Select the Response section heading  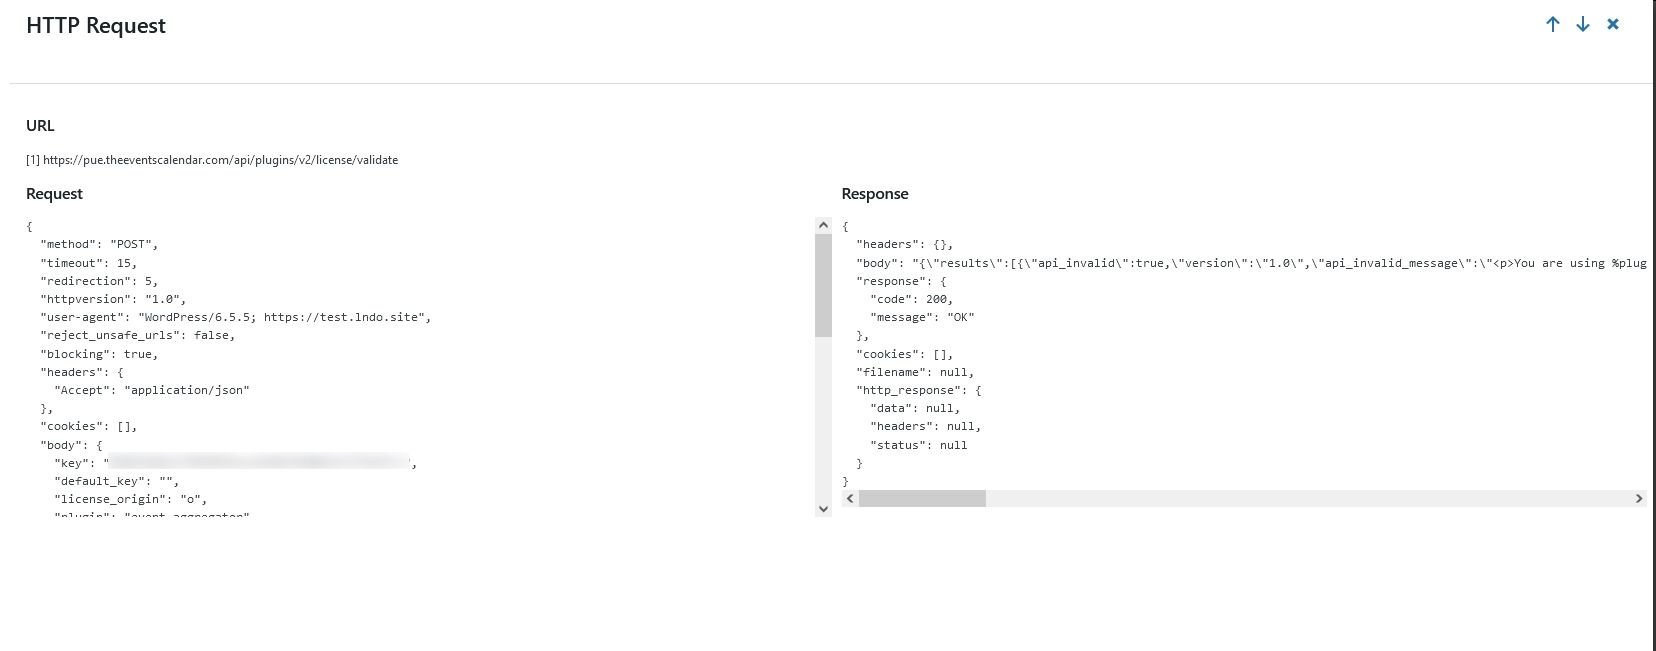tap(874, 193)
